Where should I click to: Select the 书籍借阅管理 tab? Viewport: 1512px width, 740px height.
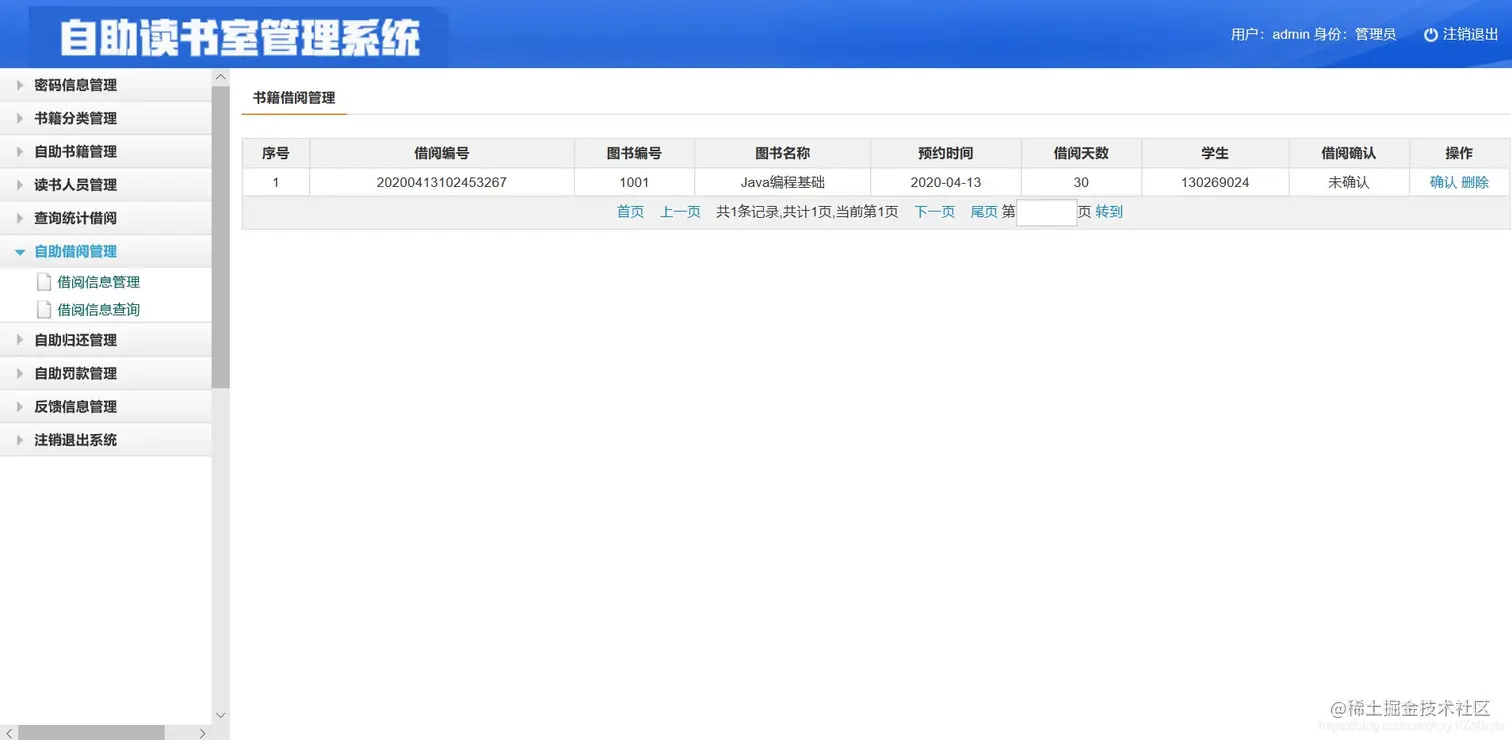coord(294,98)
